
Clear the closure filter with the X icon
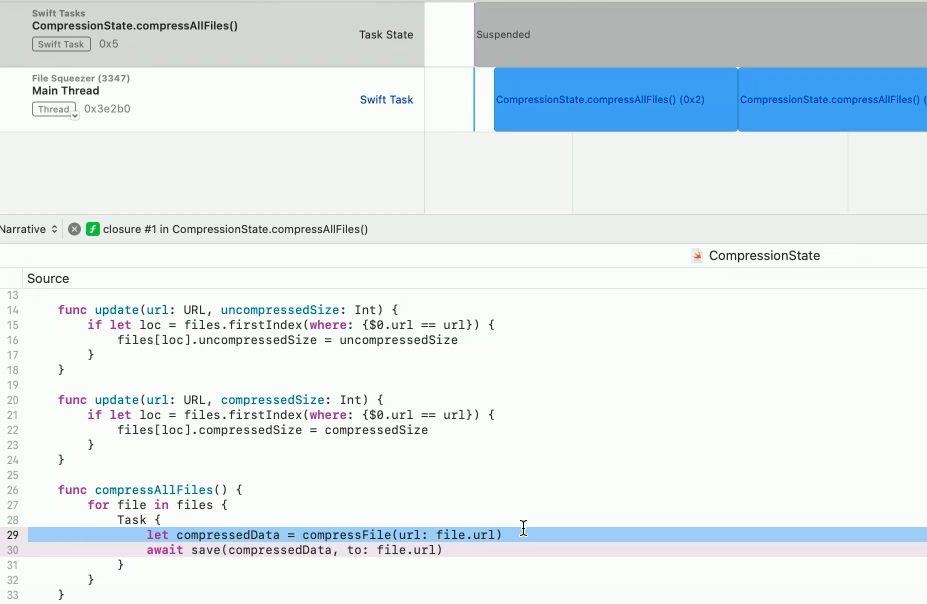[74, 229]
